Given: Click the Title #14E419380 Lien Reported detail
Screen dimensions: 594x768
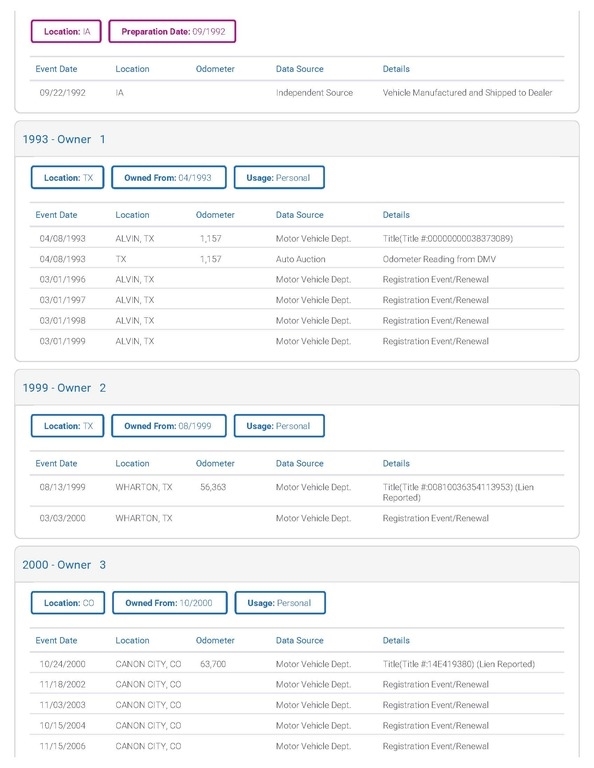Looking at the screenshot, I should pyautogui.click(x=458, y=664).
